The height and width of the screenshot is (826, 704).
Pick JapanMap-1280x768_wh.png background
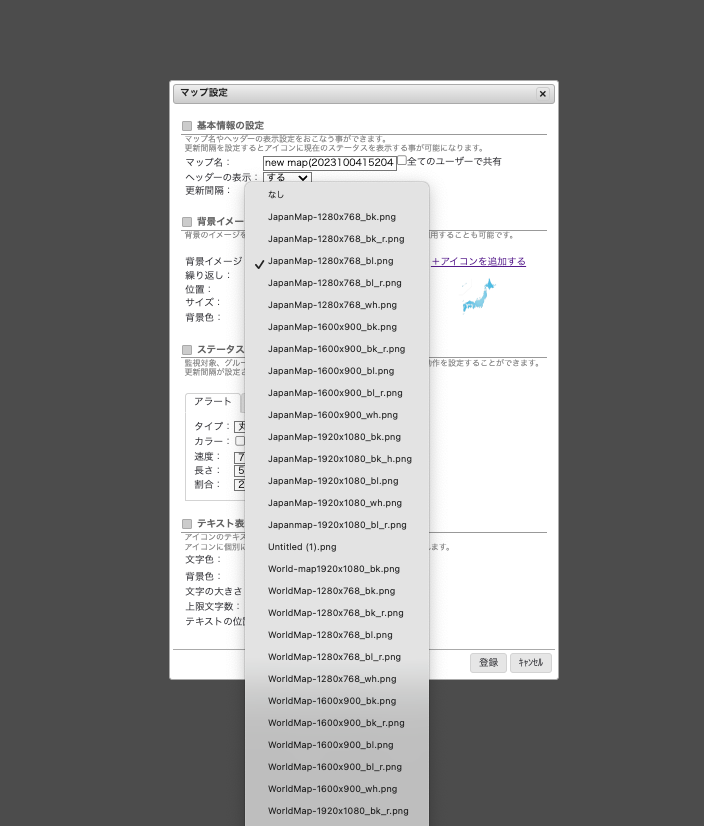(x=337, y=305)
